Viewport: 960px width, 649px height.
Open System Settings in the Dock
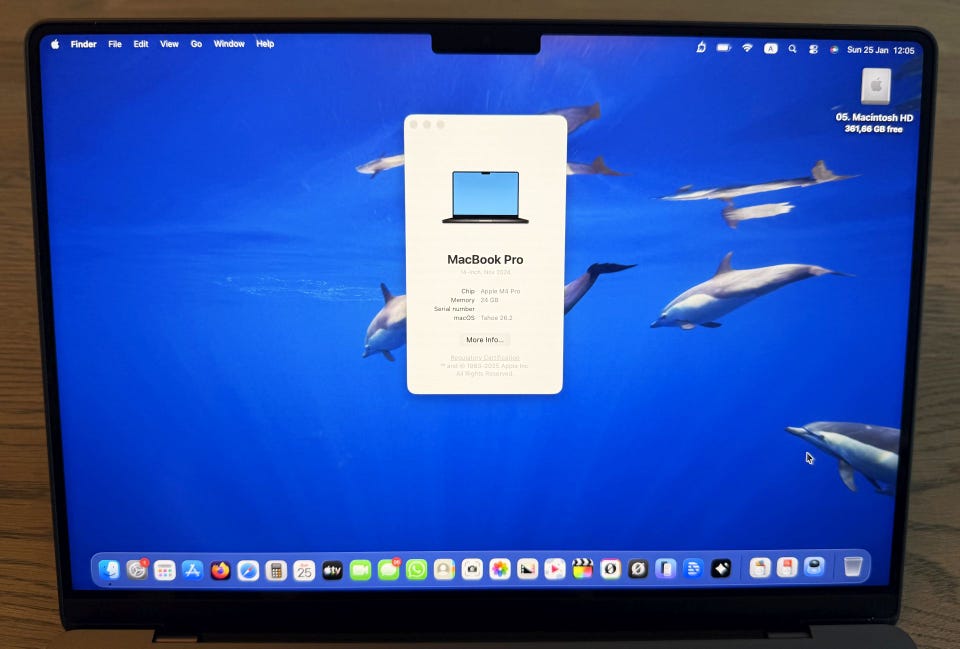point(137,569)
